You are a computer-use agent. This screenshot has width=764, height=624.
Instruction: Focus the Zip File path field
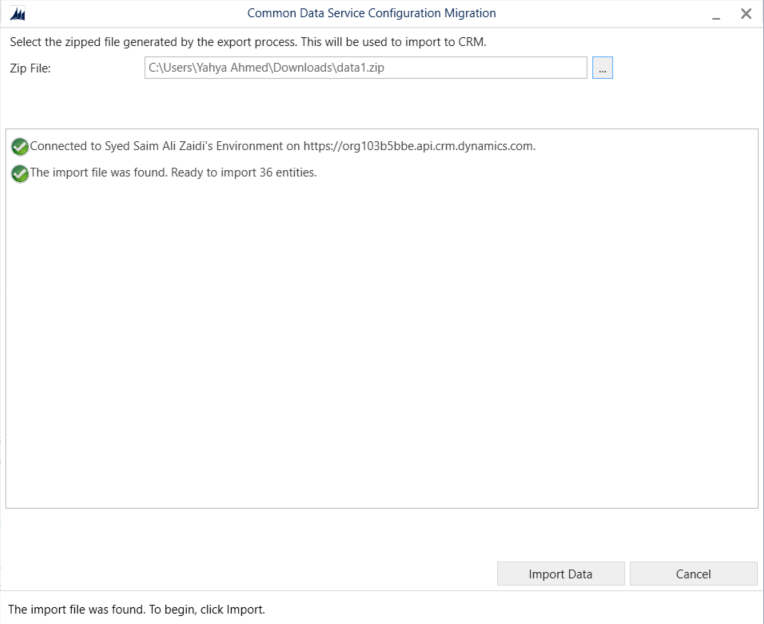[x=365, y=68]
